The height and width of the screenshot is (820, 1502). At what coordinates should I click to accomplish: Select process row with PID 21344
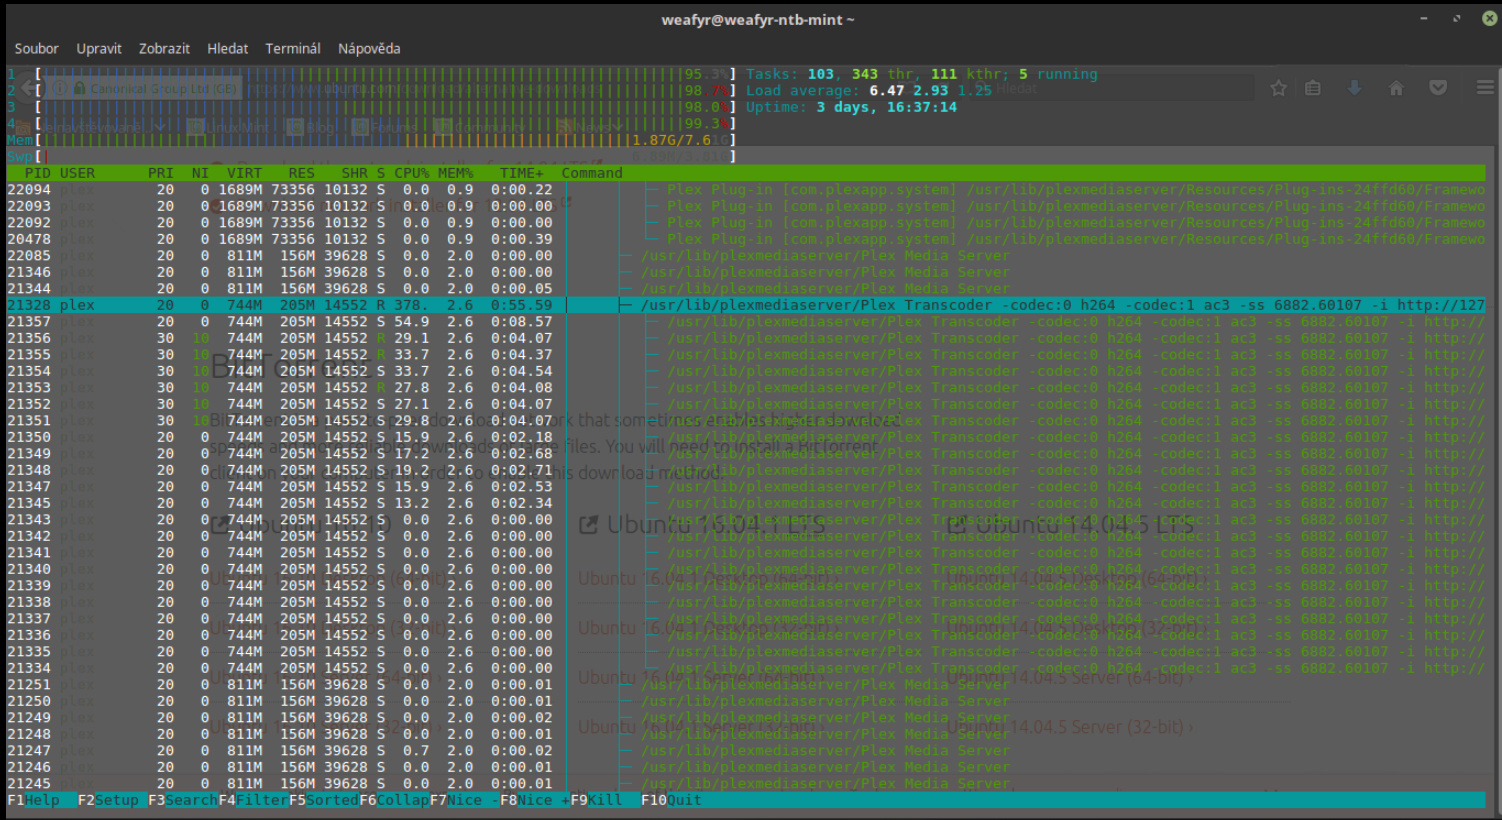click(x=746, y=288)
